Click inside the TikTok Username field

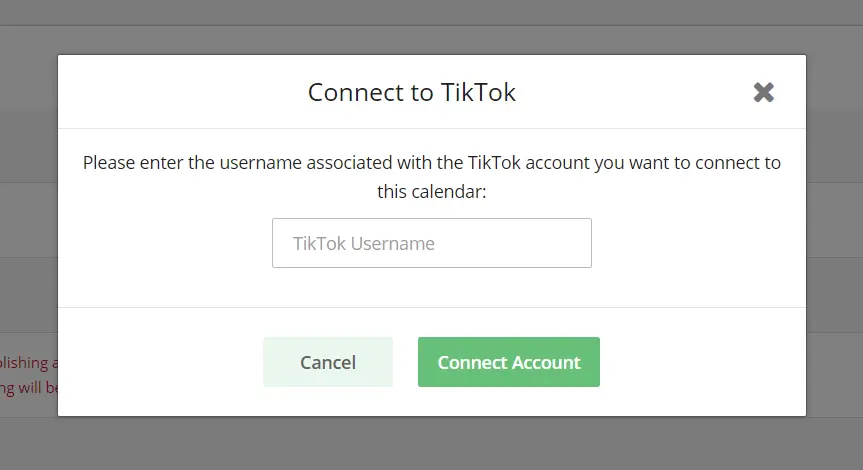(x=431, y=243)
